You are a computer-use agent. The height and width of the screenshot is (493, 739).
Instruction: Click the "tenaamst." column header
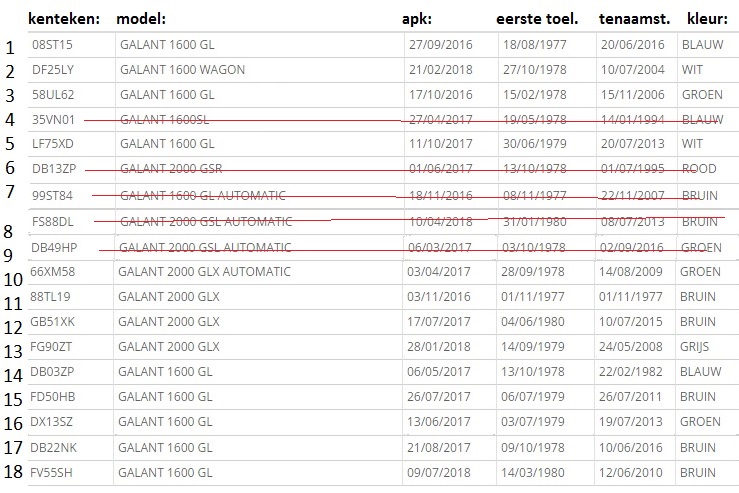coord(634,19)
